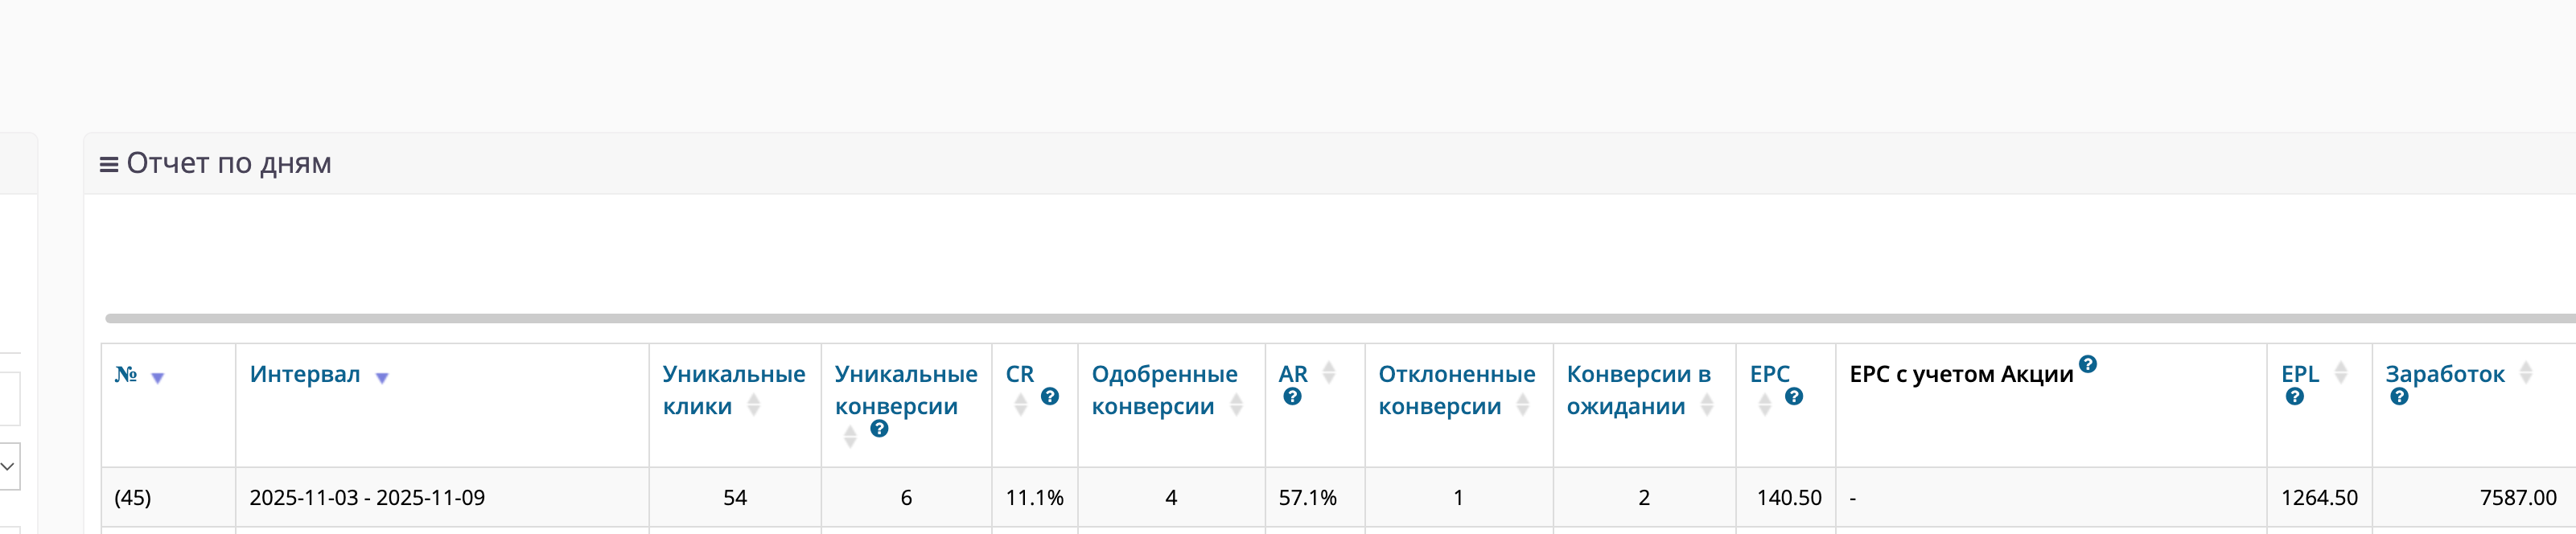2576x534 pixels.
Task: Show help icon for Заработок column
Action: 2399,397
